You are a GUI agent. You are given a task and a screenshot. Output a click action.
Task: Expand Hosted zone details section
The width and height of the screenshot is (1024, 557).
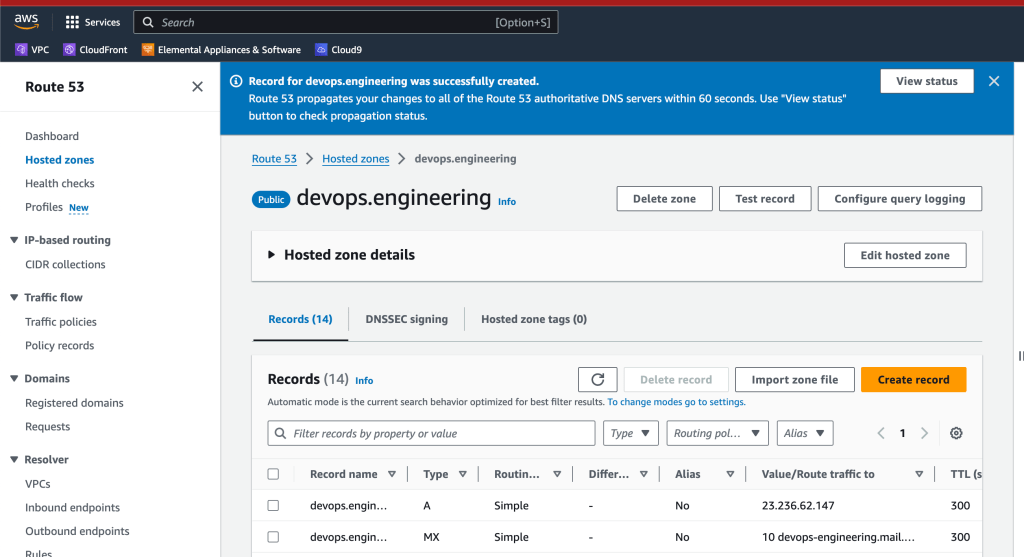pos(271,255)
